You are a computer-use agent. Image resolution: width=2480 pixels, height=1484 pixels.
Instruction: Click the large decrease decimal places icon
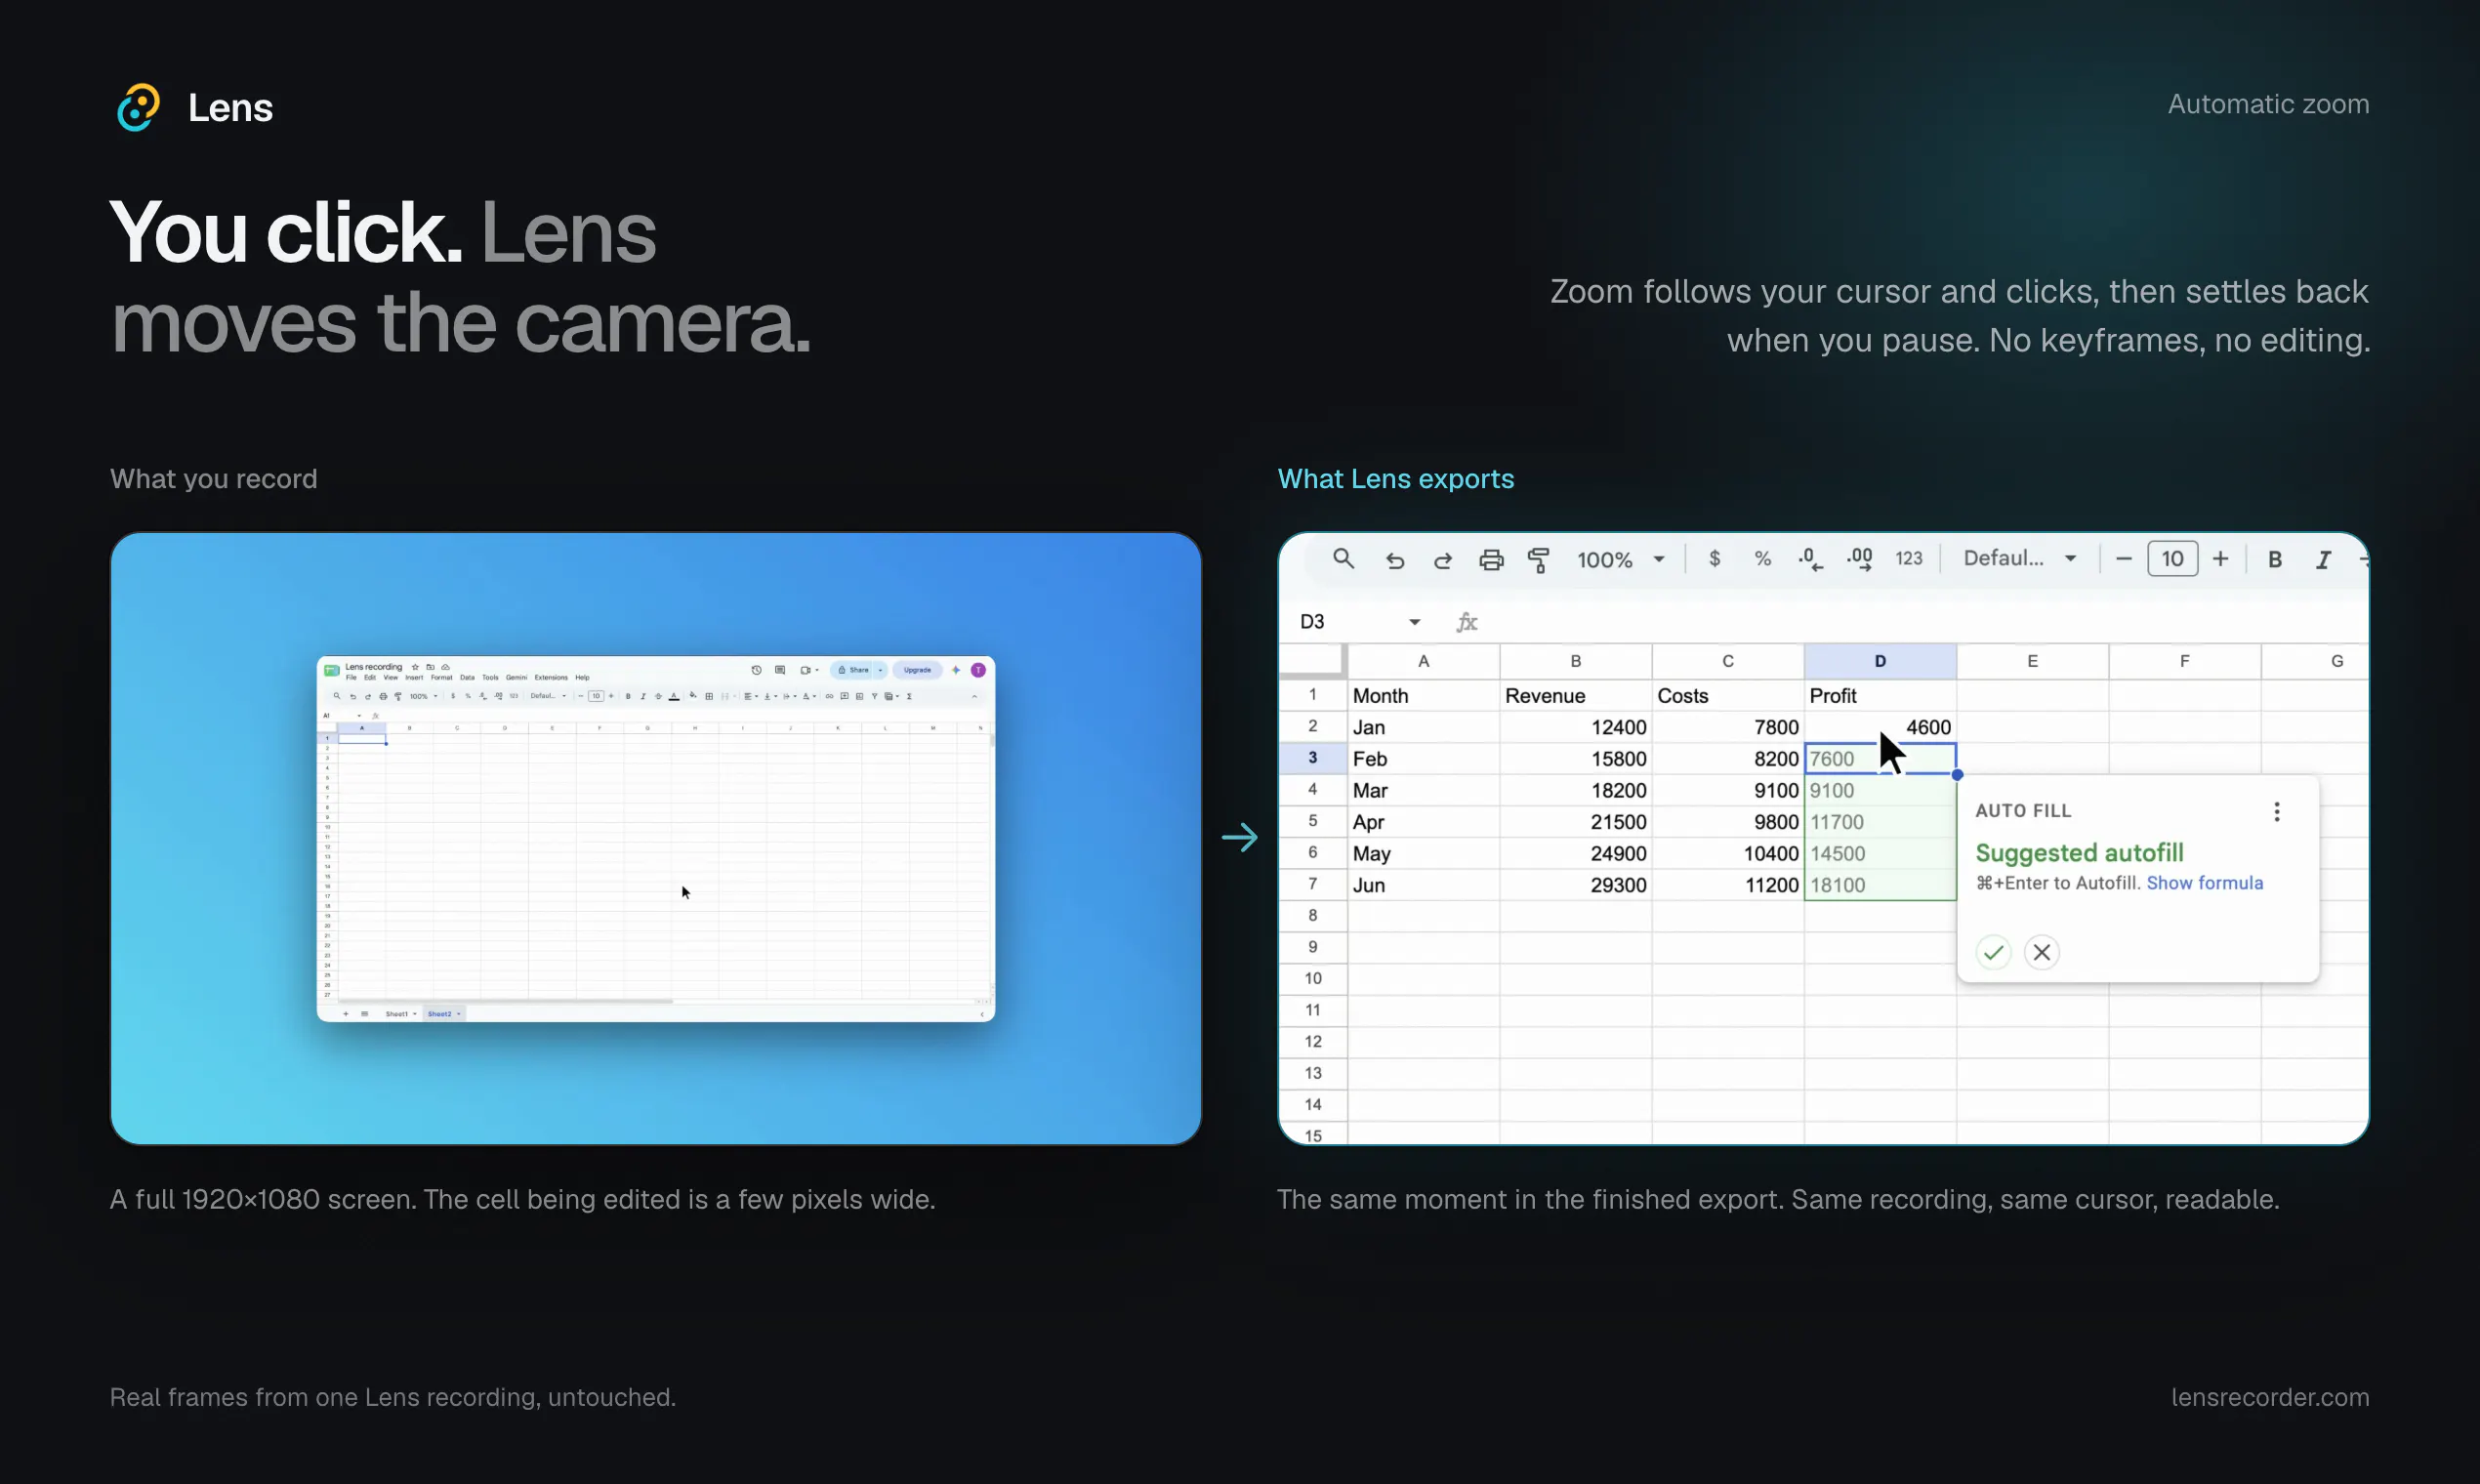(x=1811, y=559)
